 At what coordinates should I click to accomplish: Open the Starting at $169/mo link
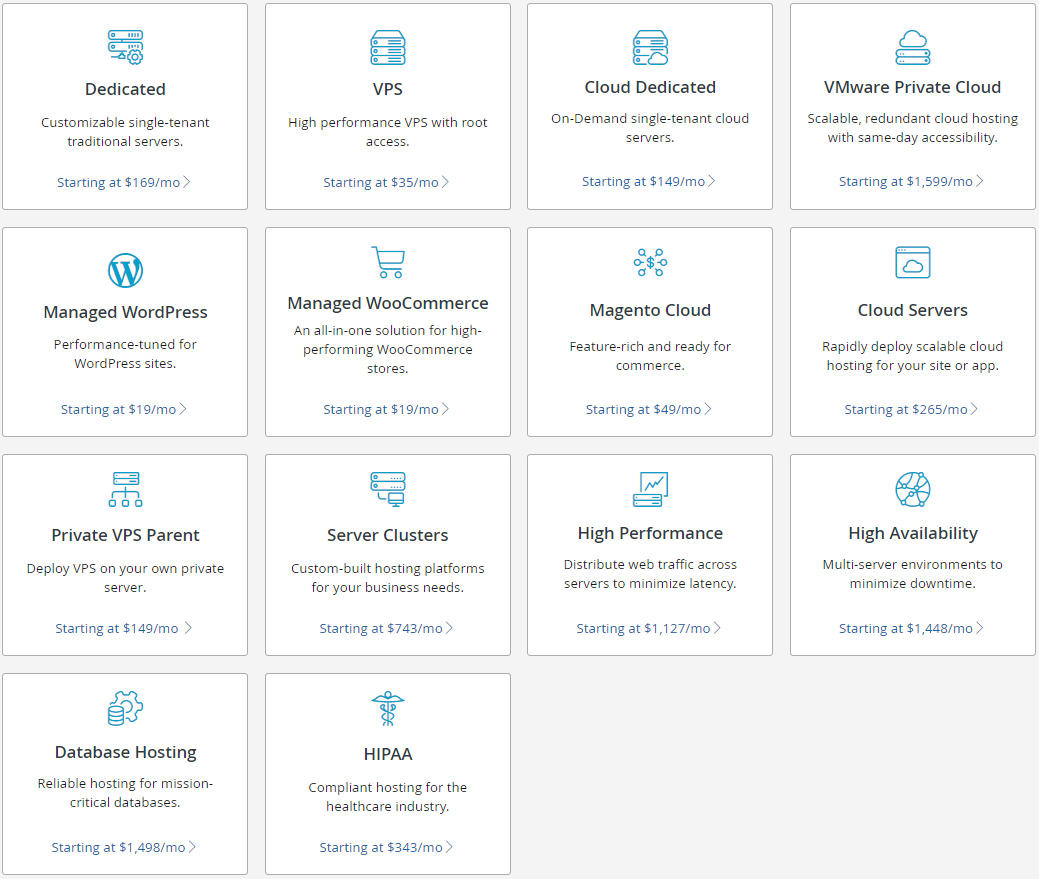(124, 182)
